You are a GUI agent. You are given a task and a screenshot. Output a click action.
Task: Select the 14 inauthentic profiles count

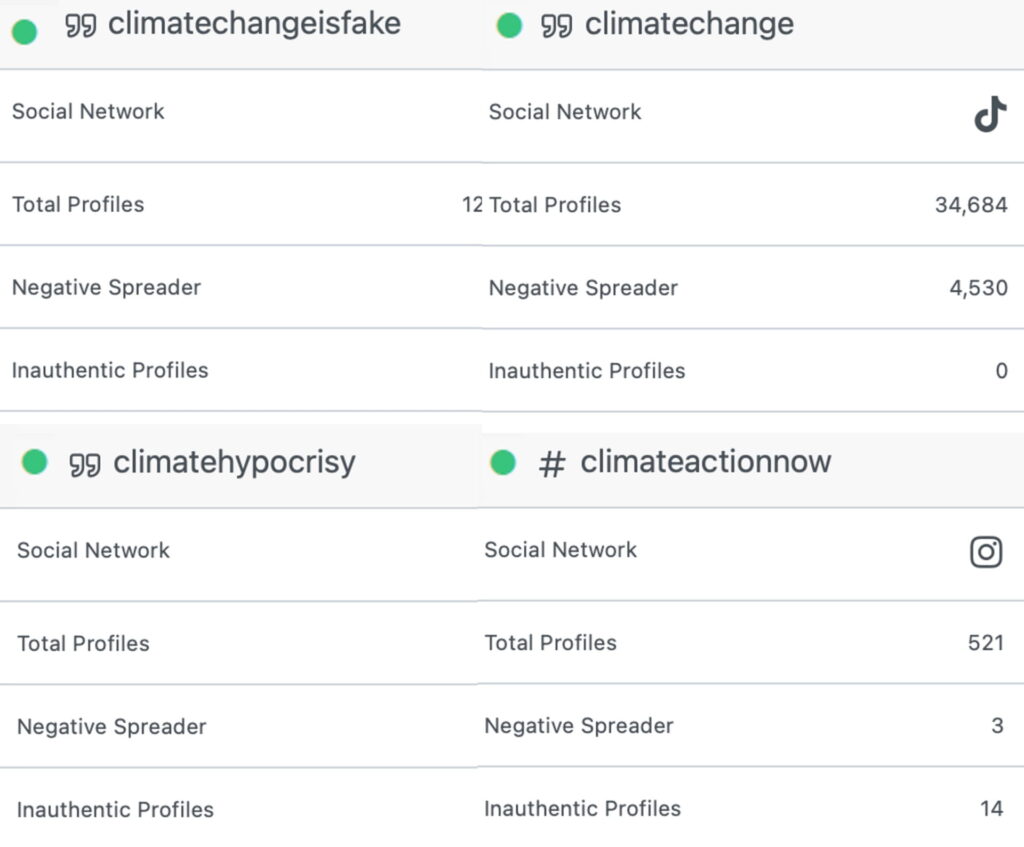click(x=992, y=808)
